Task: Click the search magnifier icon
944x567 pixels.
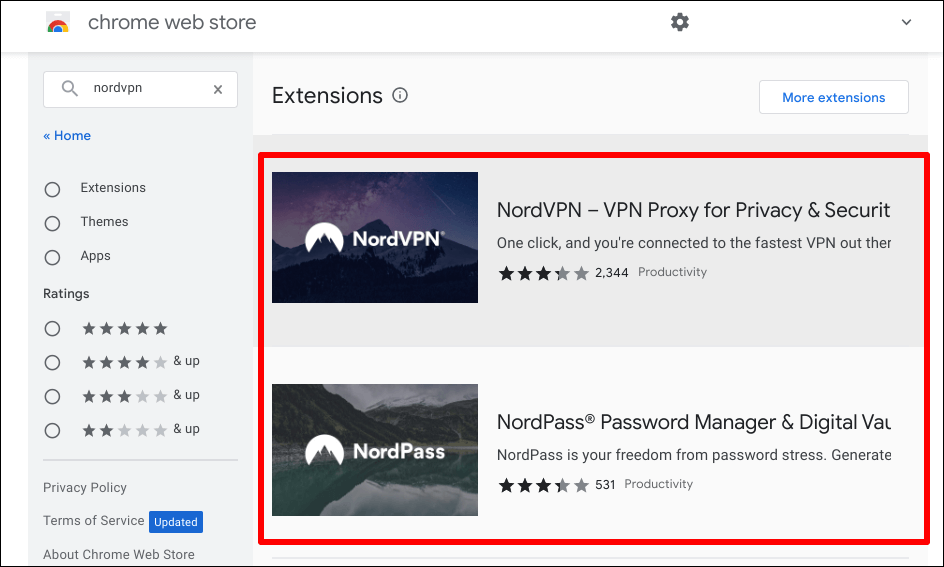Action: (x=70, y=88)
